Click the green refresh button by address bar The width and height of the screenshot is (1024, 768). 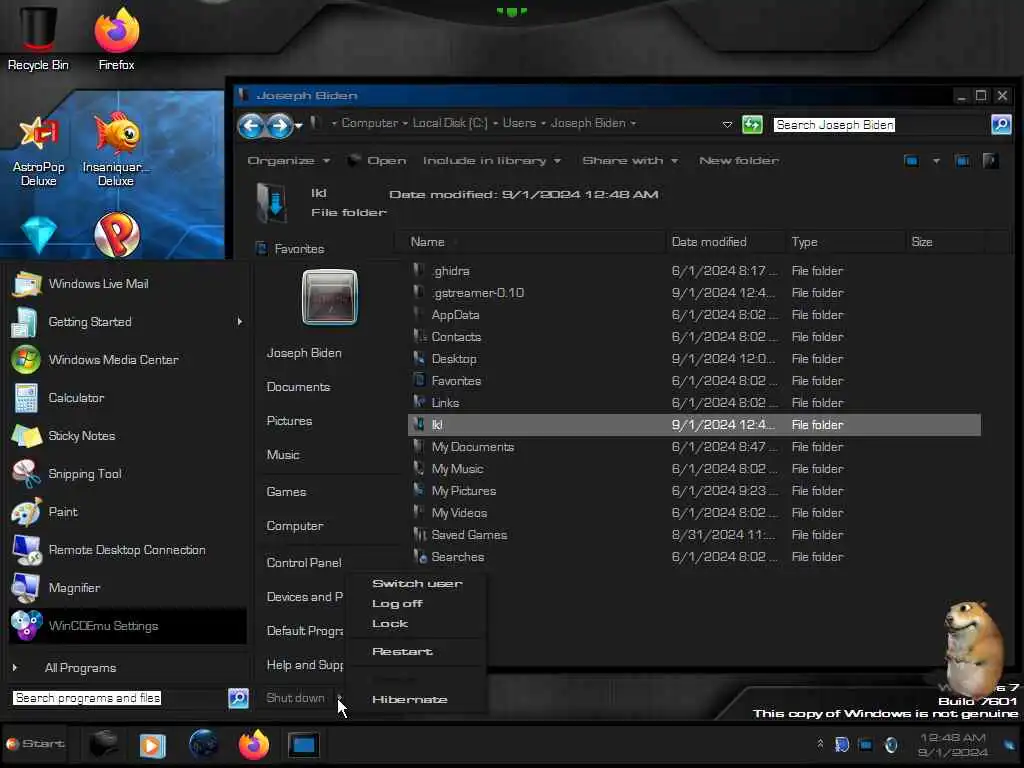(752, 124)
